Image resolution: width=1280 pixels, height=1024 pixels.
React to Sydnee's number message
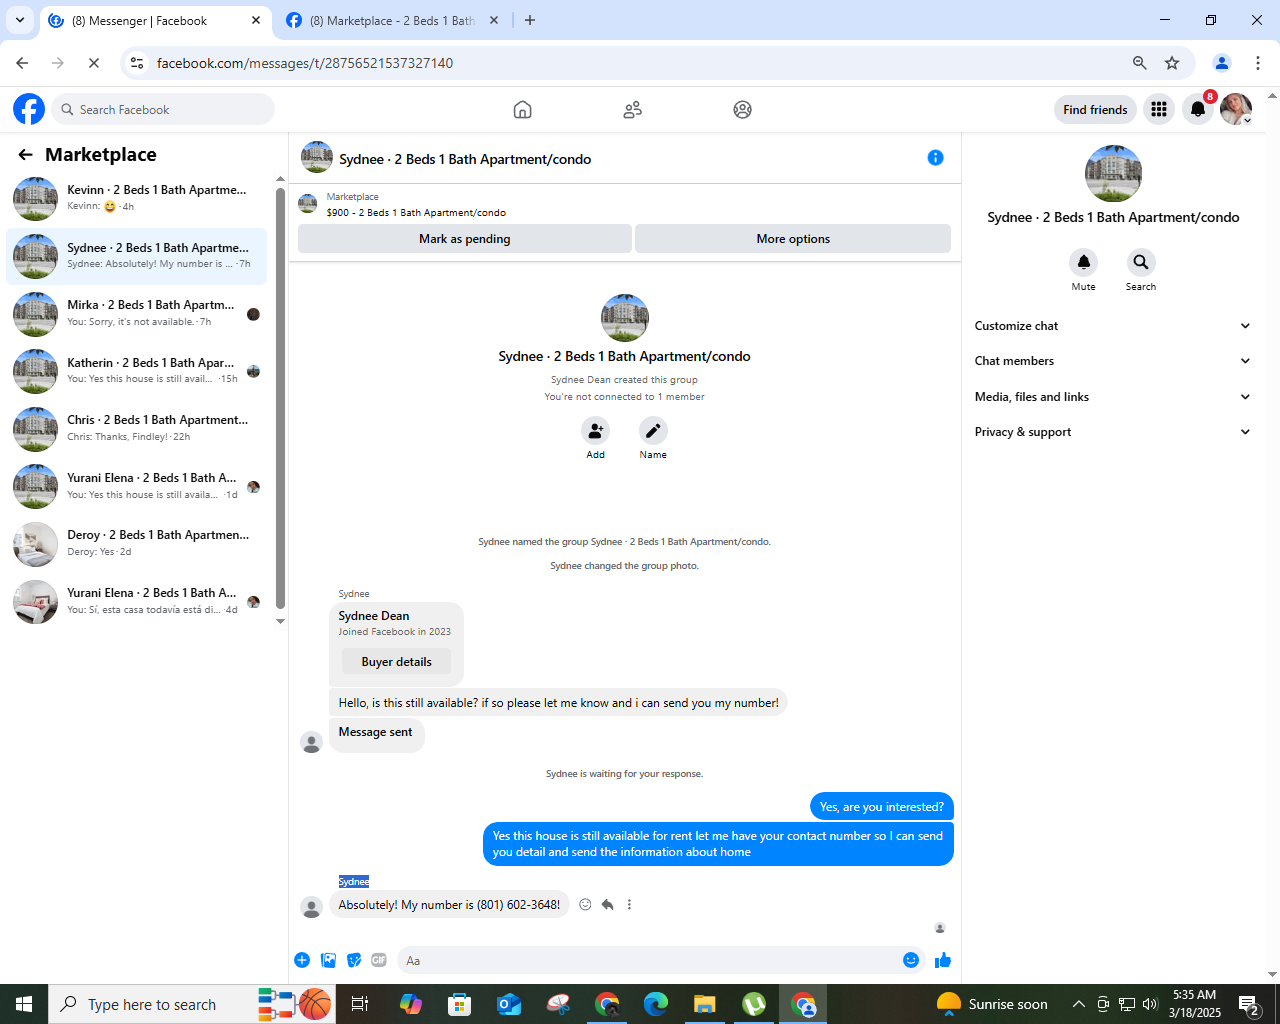pyautogui.click(x=585, y=904)
